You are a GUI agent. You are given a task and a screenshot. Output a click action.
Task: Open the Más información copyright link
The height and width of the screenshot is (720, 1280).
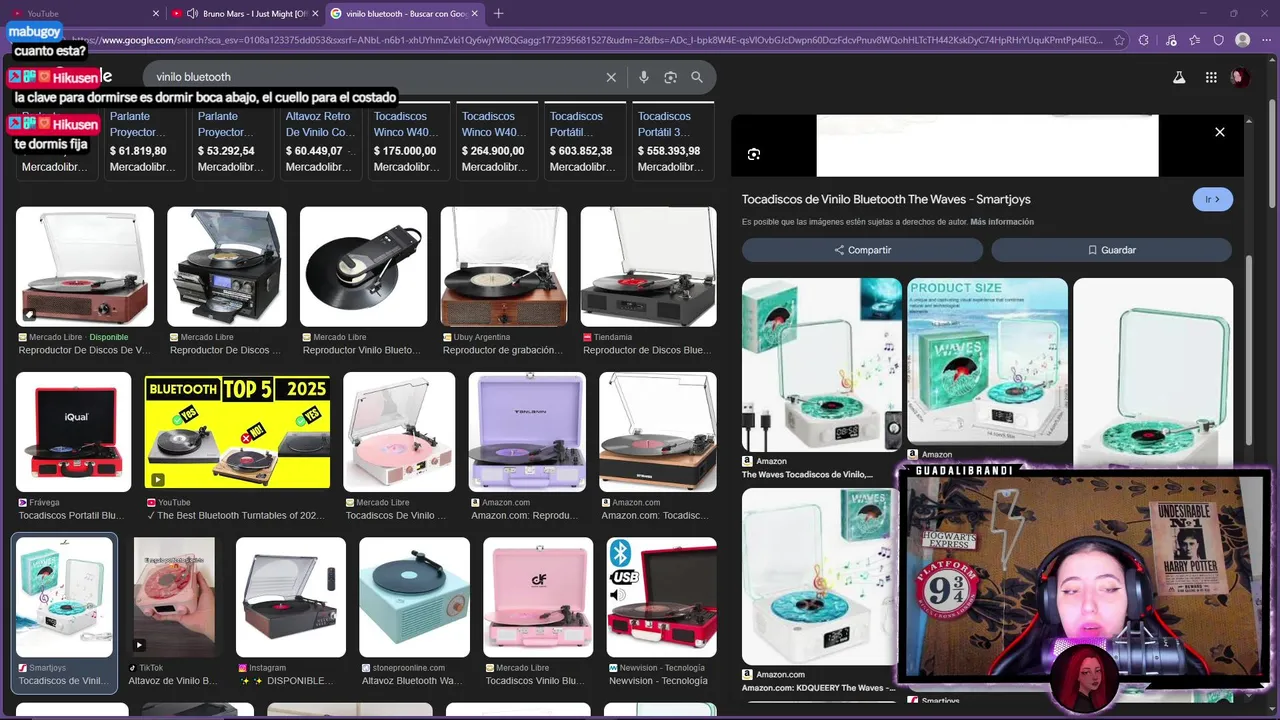(1002, 222)
